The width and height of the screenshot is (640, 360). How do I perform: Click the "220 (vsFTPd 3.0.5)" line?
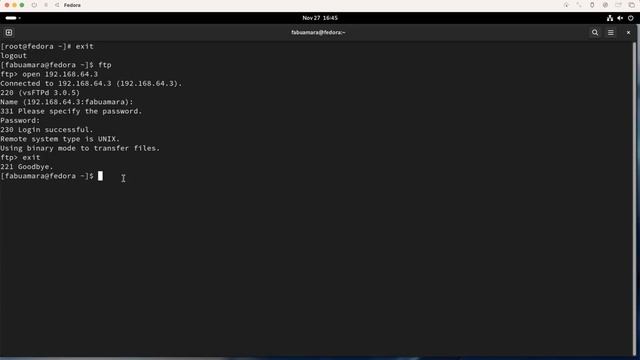[40, 93]
